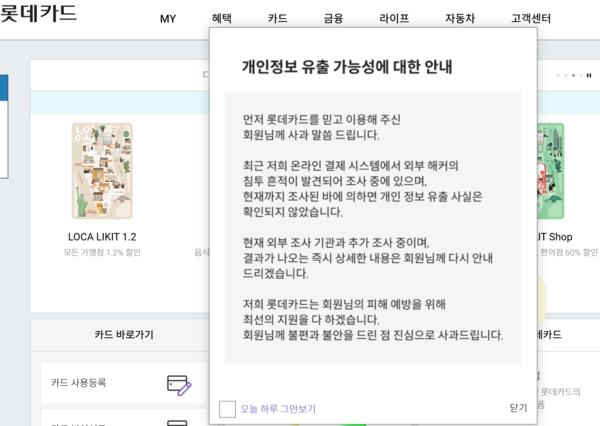Open the 자동차 menu

(460, 18)
